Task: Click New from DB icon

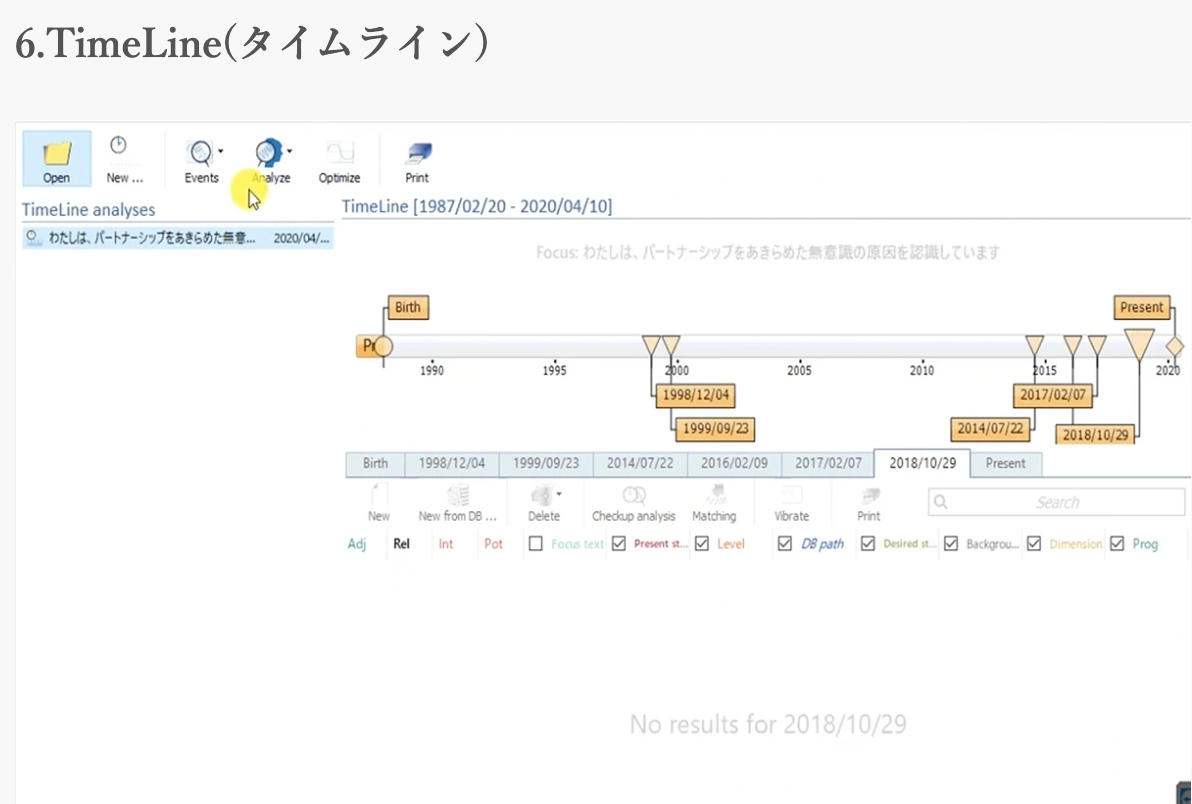Action: [458, 495]
